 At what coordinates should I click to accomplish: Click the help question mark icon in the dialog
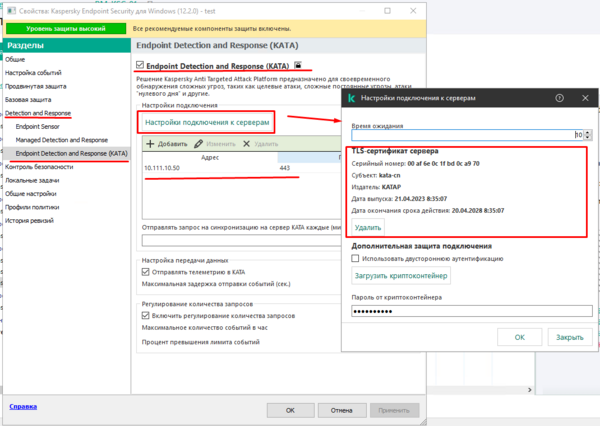tap(558, 98)
